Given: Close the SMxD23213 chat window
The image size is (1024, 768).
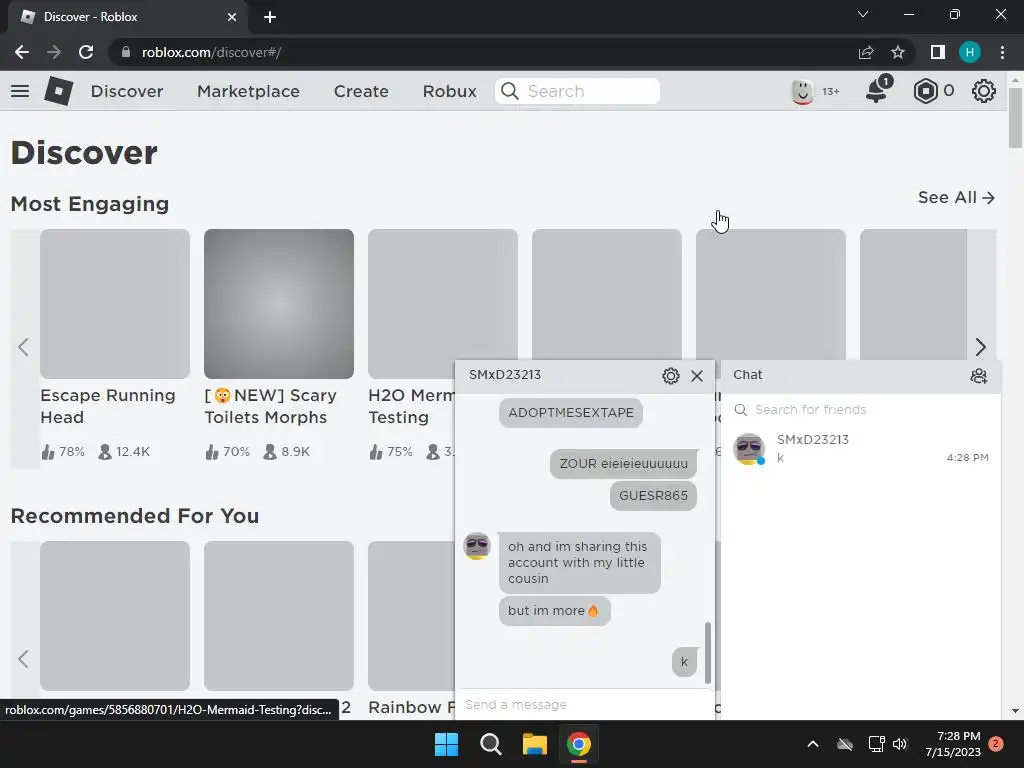Looking at the screenshot, I should (x=697, y=376).
